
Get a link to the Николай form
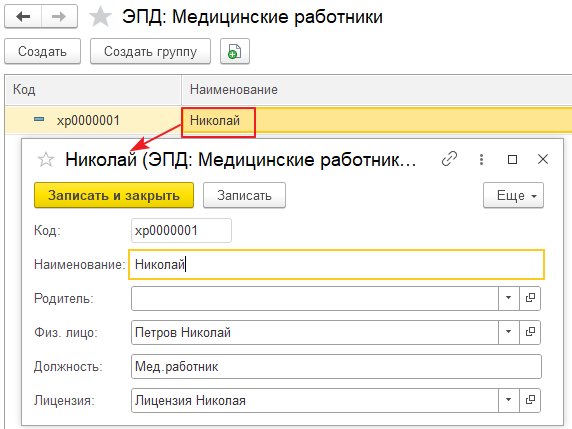click(449, 159)
